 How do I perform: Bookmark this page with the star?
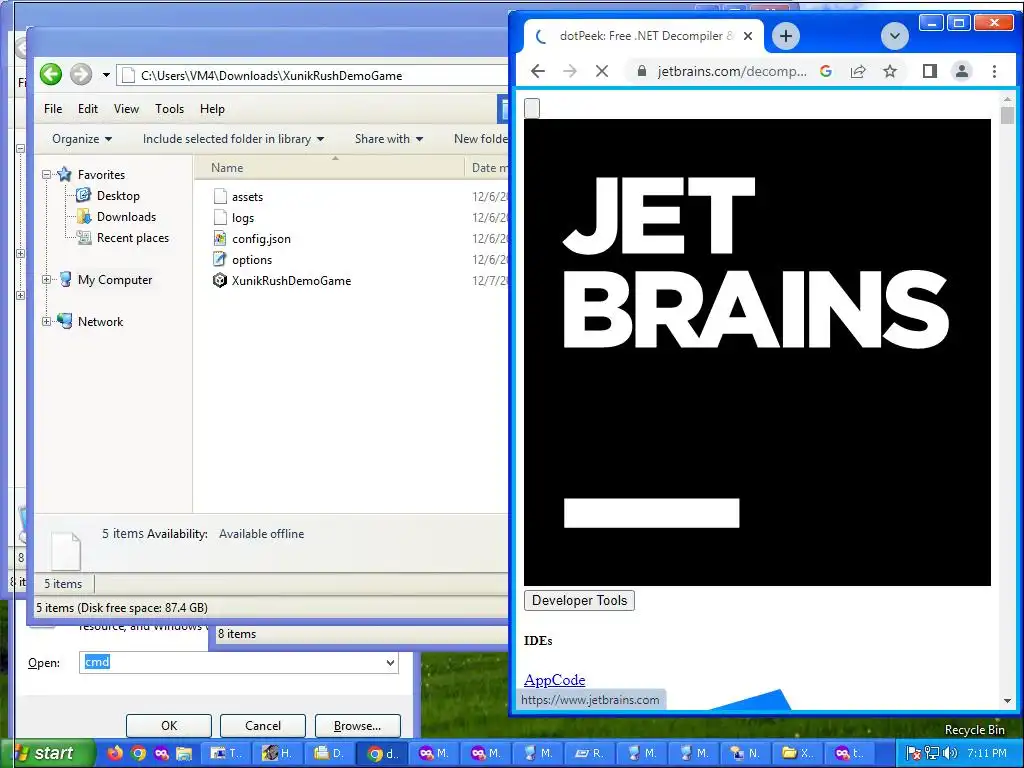coord(890,71)
